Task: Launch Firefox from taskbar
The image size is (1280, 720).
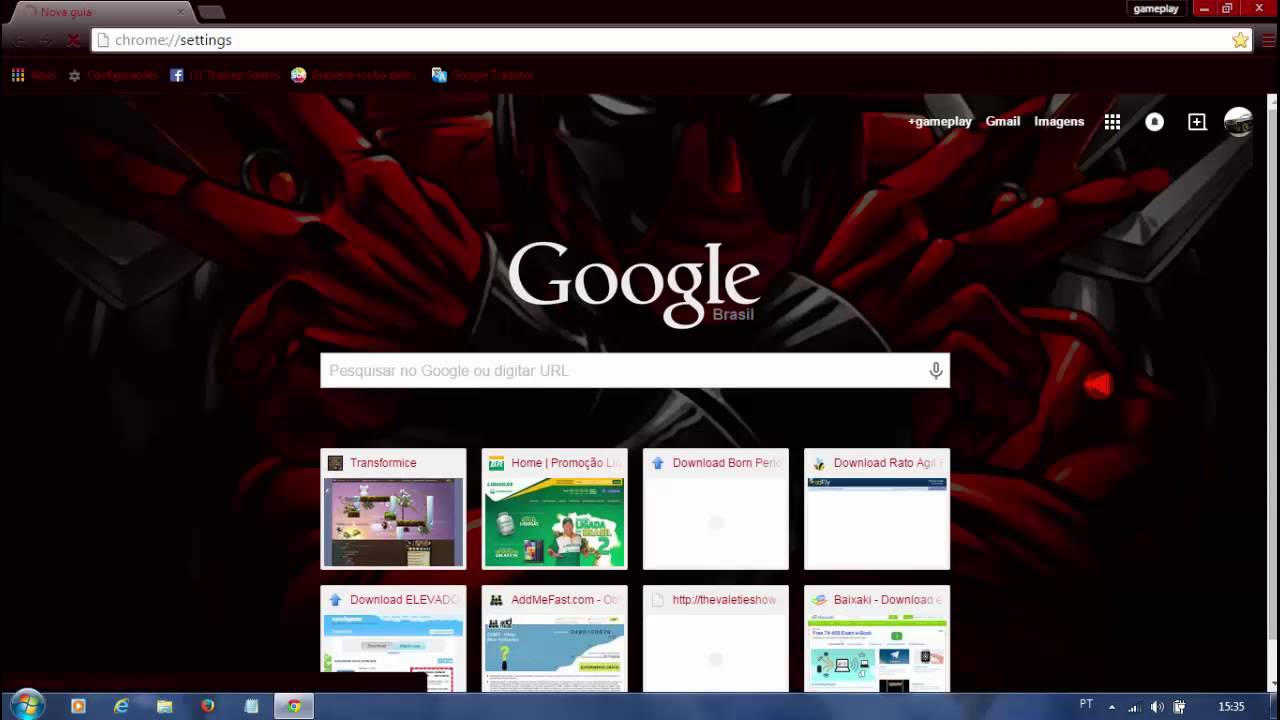Action: pyautogui.click(x=208, y=706)
